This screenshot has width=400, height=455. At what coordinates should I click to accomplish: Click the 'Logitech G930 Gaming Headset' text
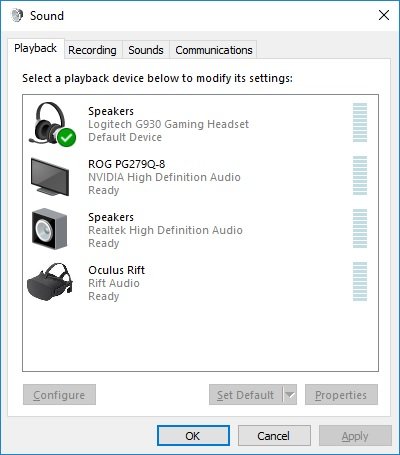click(x=168, y=124)
